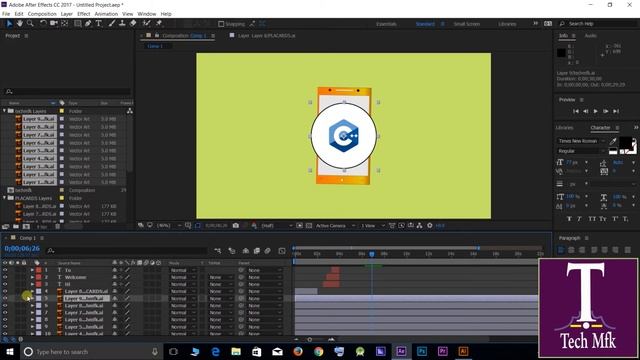Open the Composition menu
The width and height of the screenshot is (640, 360).
coord(42,14)
